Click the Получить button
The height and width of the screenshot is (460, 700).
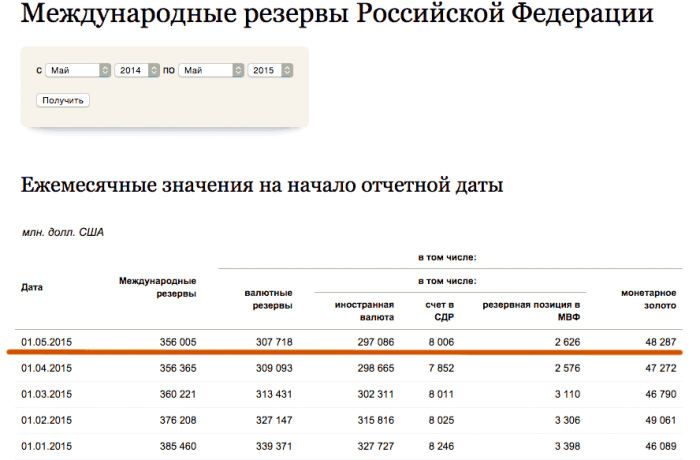[x=63, y=100]
